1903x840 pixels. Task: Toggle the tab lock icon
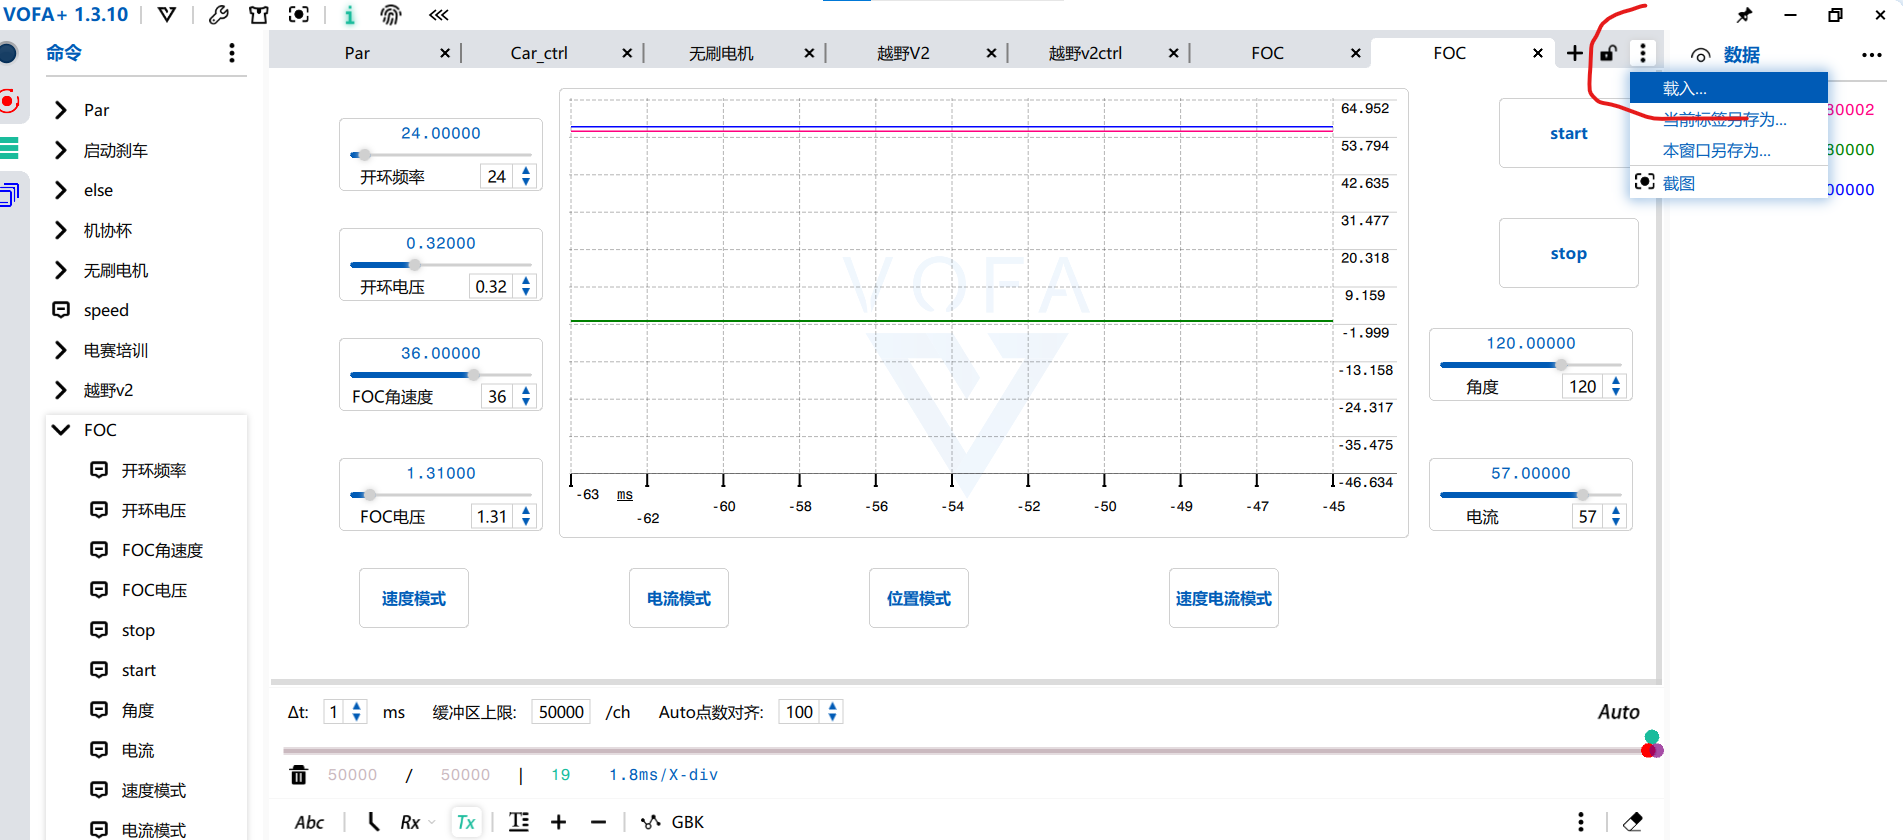click(1608, 53)
